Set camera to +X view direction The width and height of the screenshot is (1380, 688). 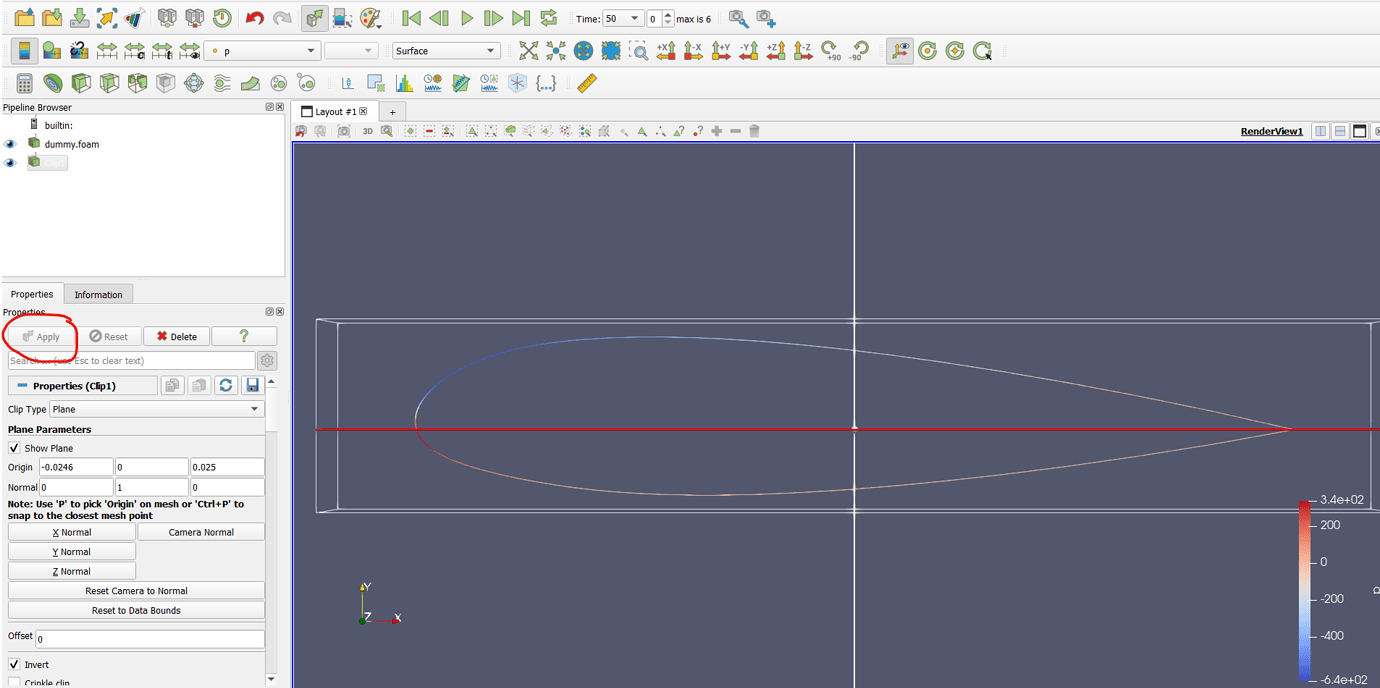pos(666,50)
